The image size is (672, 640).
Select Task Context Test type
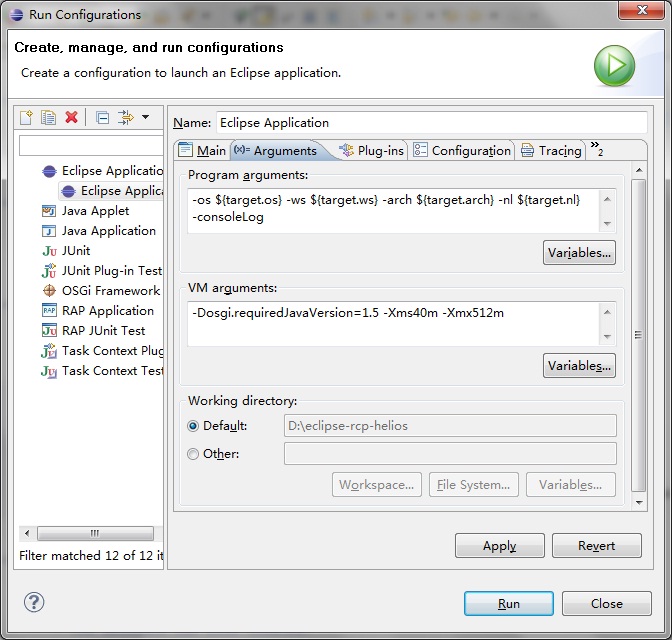click(102, 371)
